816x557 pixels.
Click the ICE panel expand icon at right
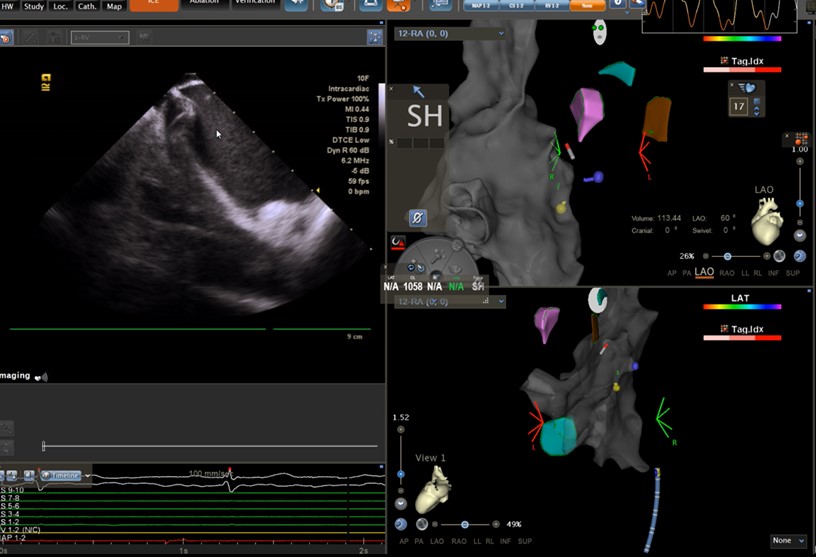(375, 36)
